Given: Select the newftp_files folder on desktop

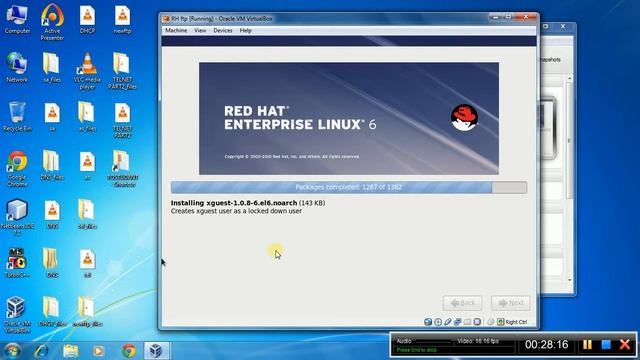Looking at the screenshot, I should click(87, 312).
